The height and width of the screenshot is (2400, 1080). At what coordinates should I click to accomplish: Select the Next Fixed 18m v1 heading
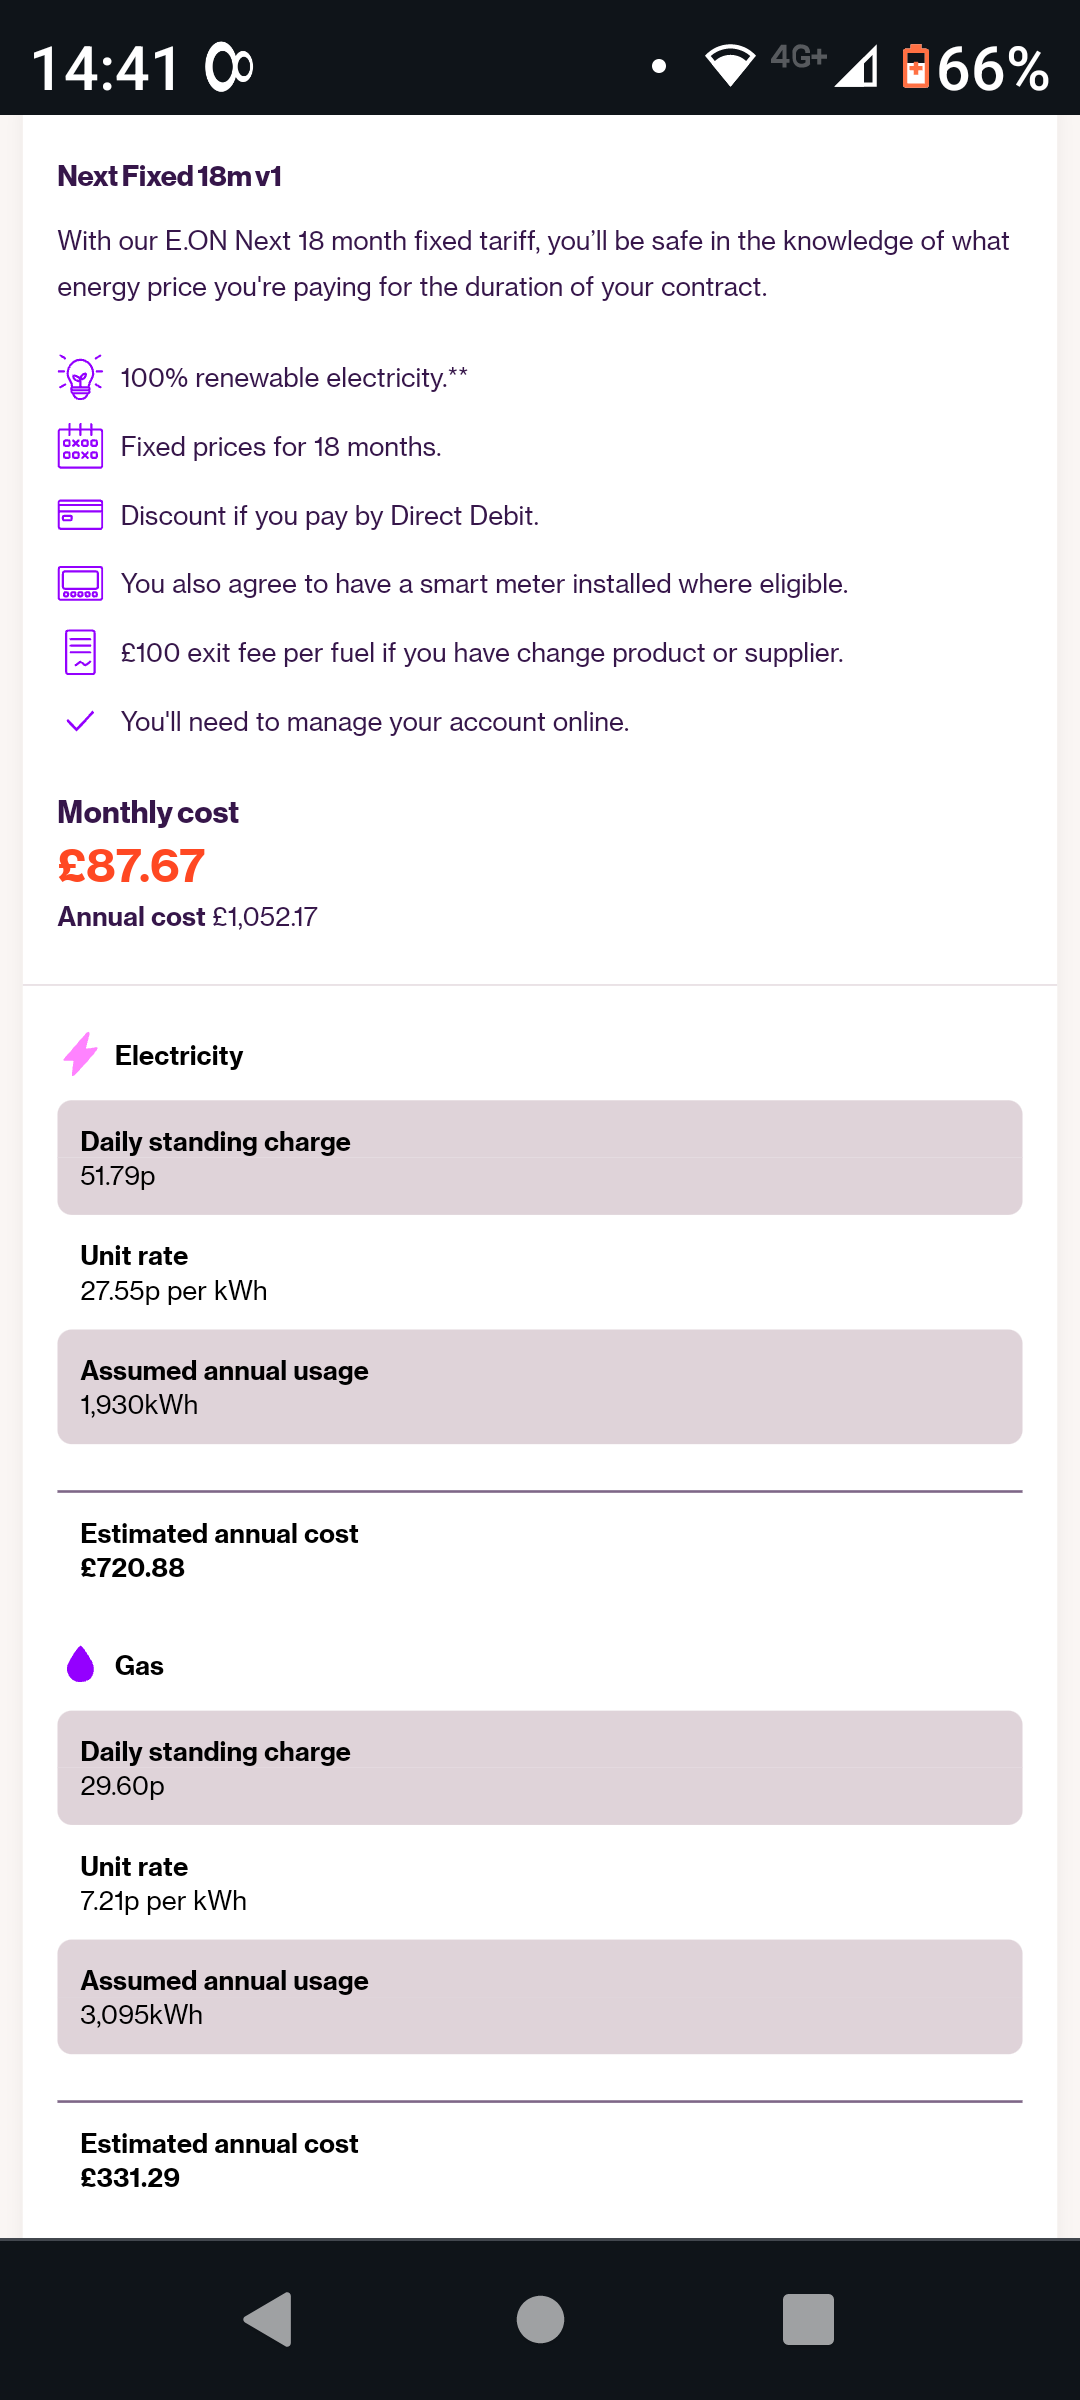point(170,176)
